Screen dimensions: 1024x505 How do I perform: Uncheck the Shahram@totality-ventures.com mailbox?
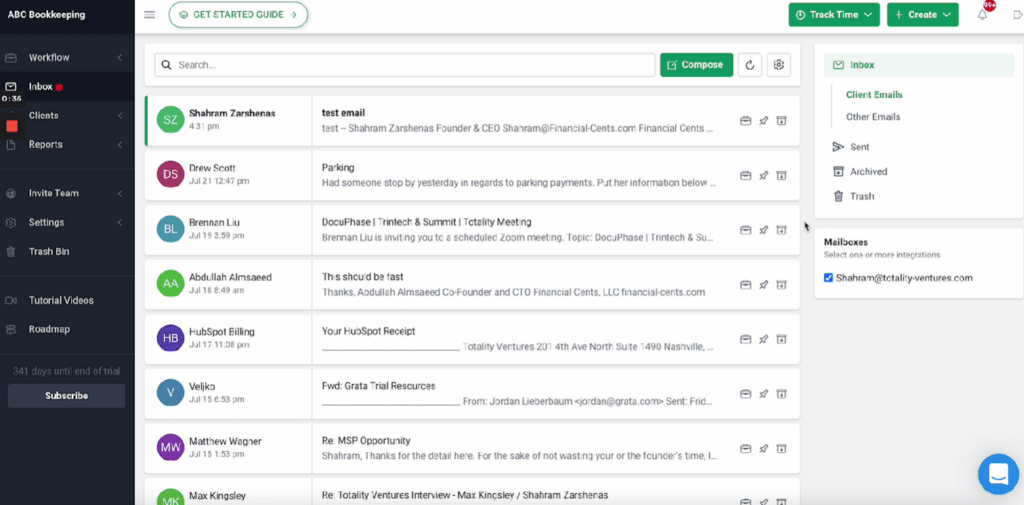[x=828, y=278]
